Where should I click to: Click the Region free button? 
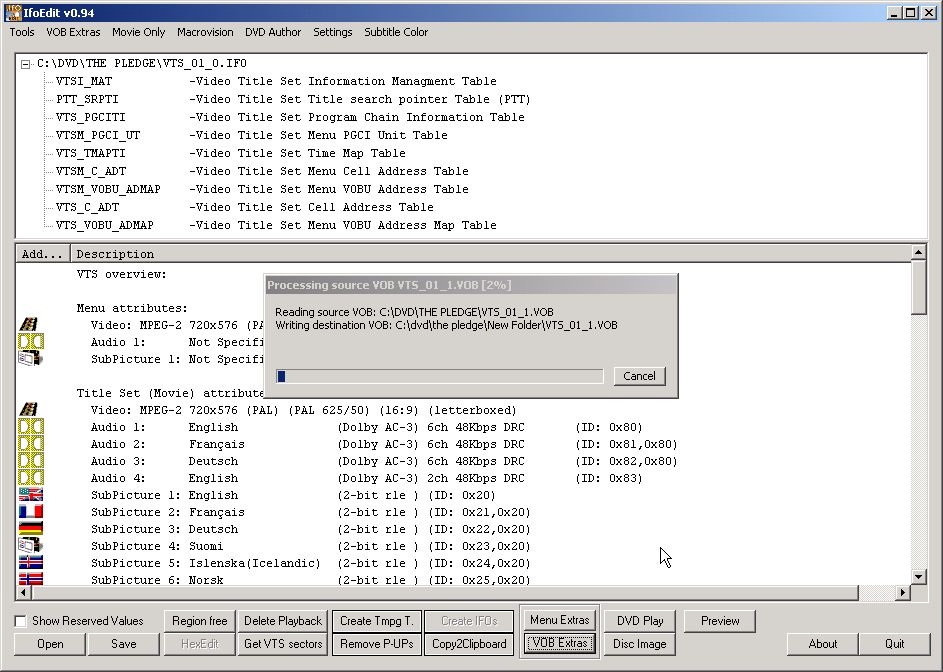tap(200, 621)
